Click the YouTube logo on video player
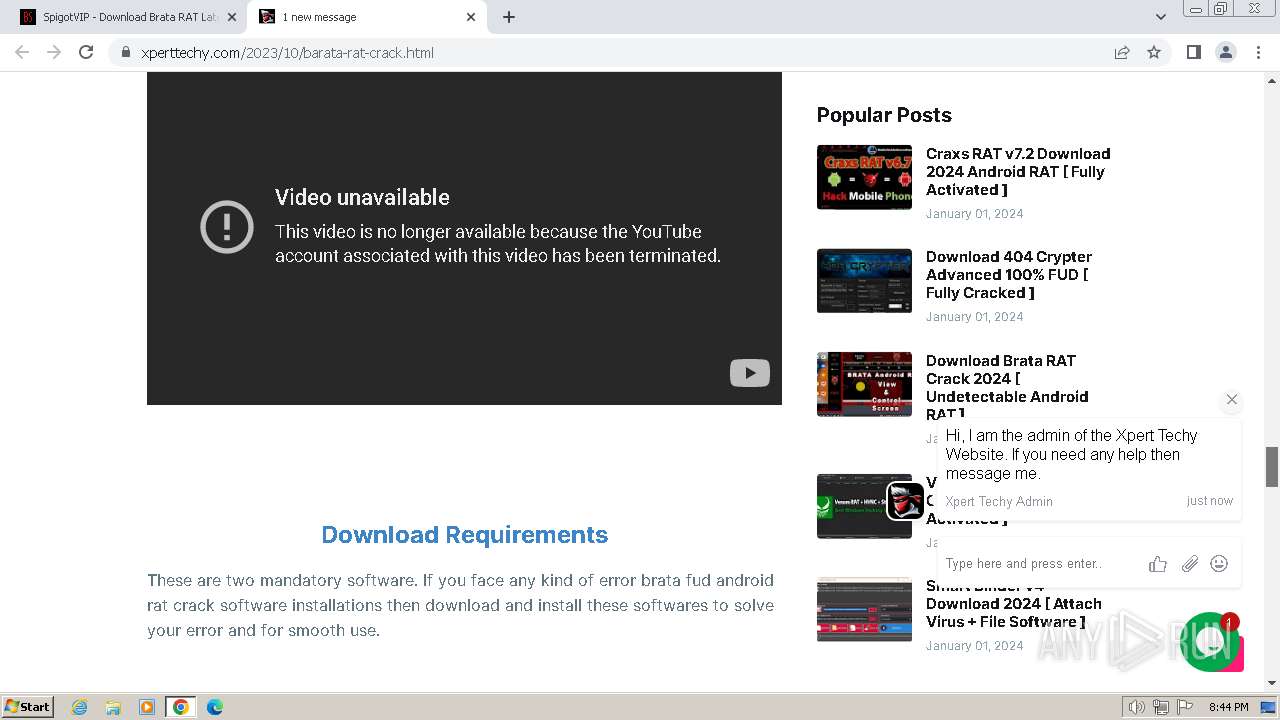Screen dimensions: 1280x720 click(749, 373)
